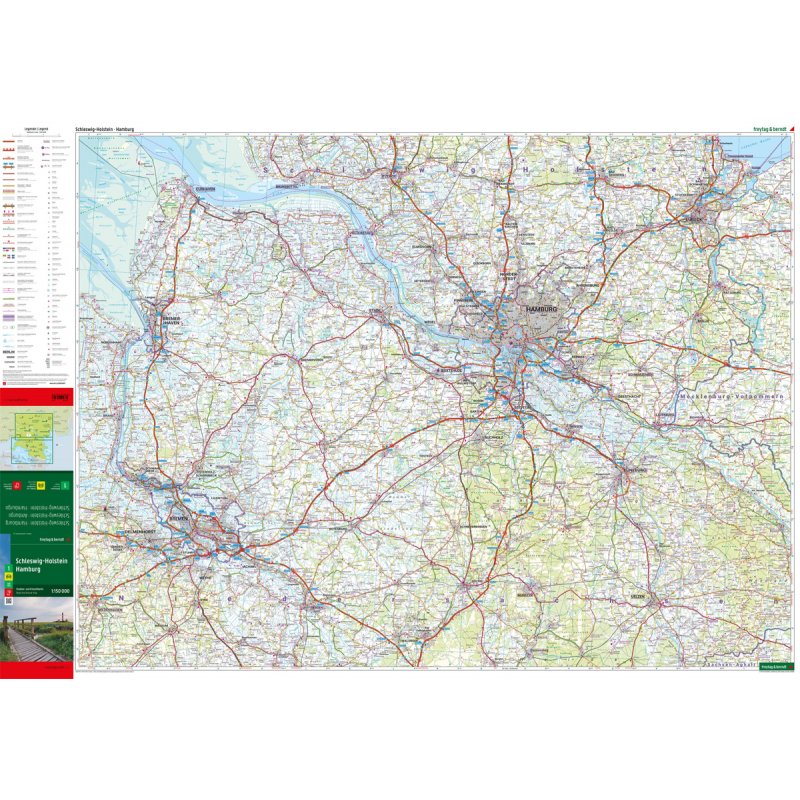Click the upside-down green cover title panel

click(37, 510)
